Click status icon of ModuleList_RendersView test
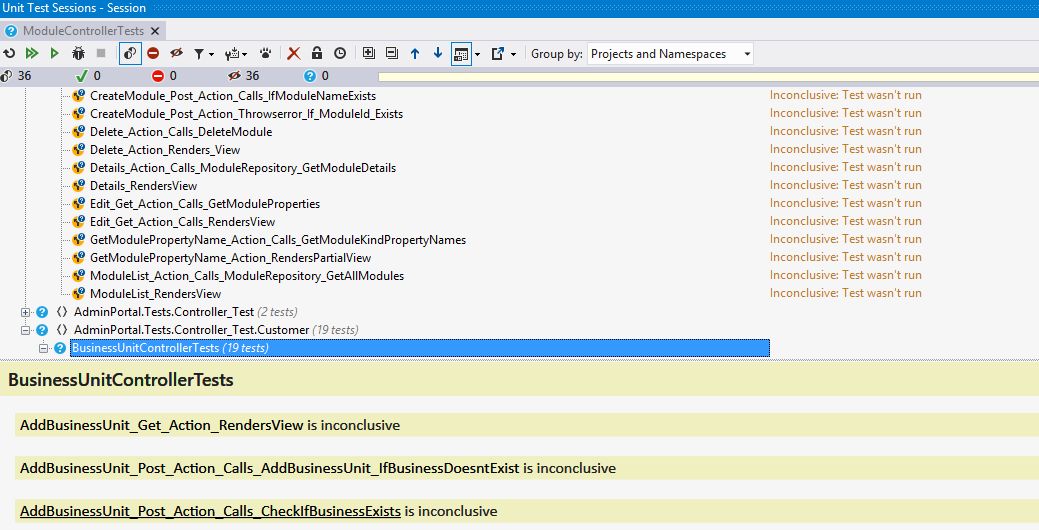Screen dimensions: 1039x530 79,292
